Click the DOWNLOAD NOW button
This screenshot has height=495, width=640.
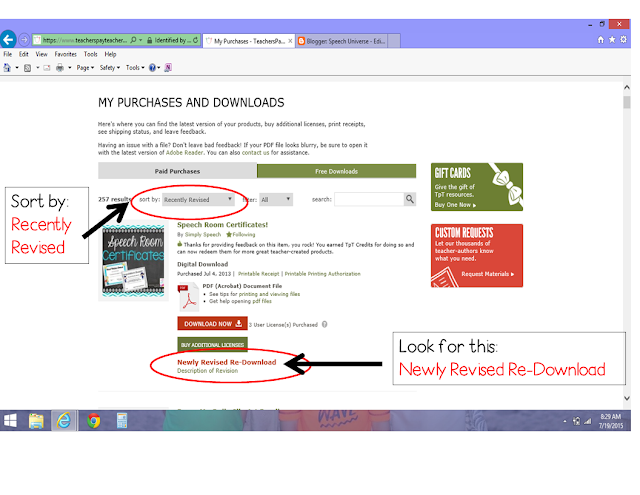coord(212,324)
